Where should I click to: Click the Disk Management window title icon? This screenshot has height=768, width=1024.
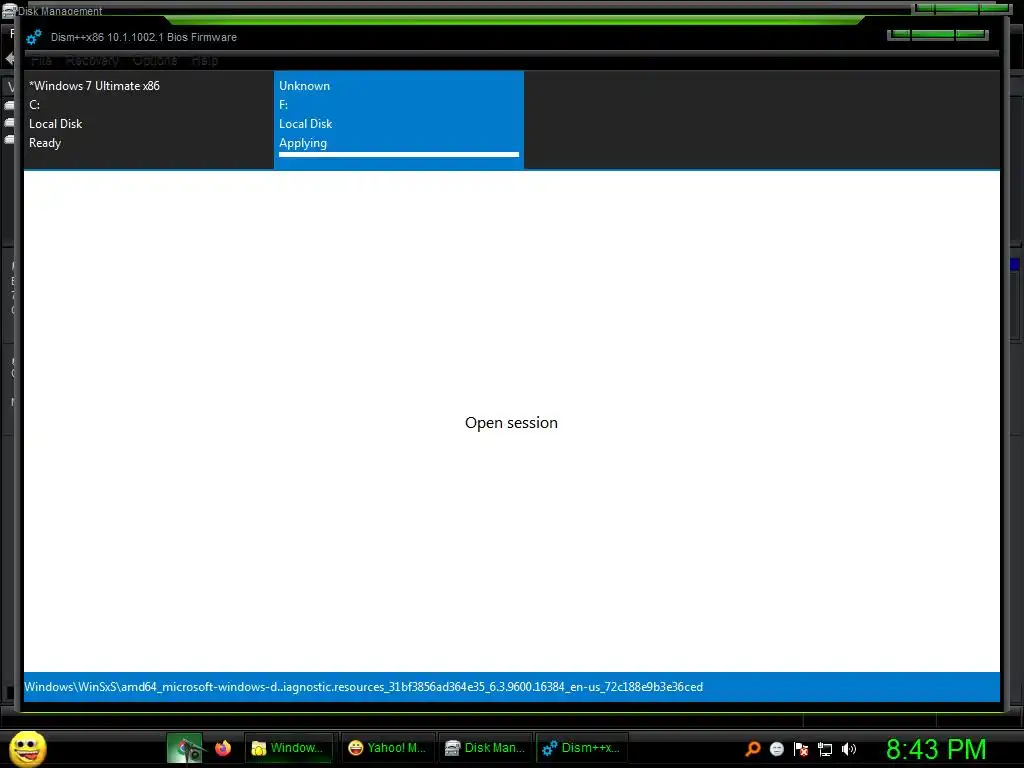pyautogui.click(x=9, y=10)
